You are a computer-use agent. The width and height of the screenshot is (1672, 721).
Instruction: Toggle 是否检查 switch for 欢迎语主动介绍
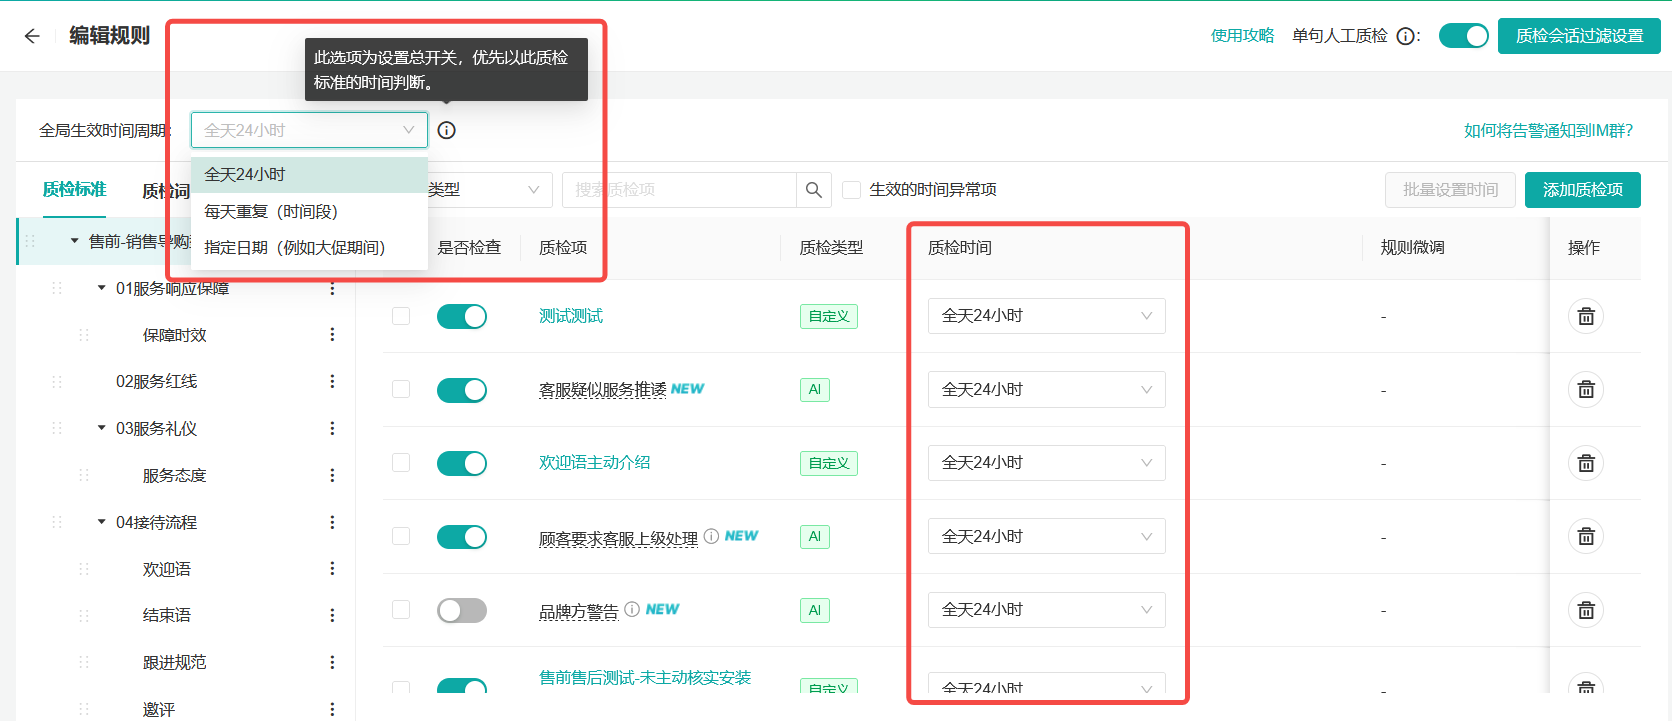coord(462,463)
